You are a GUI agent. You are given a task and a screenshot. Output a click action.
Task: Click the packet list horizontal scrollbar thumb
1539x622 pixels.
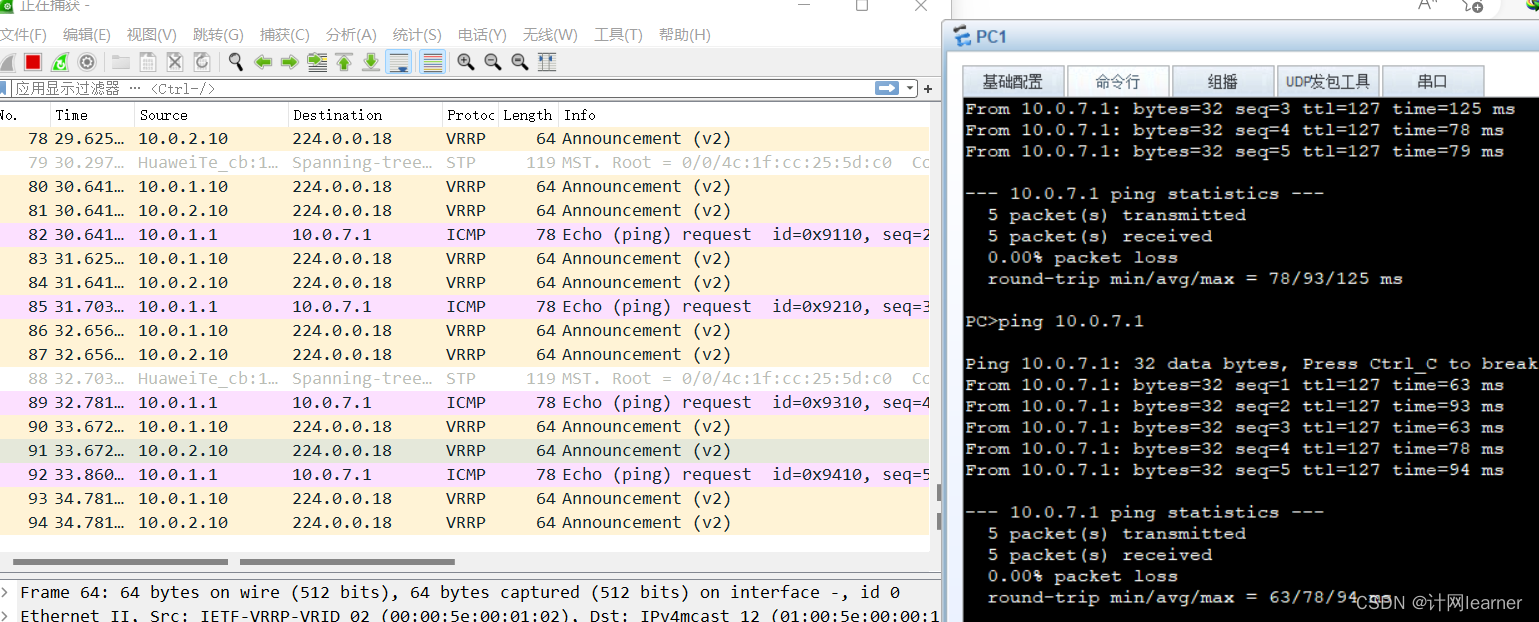click(x=120, y=562)
